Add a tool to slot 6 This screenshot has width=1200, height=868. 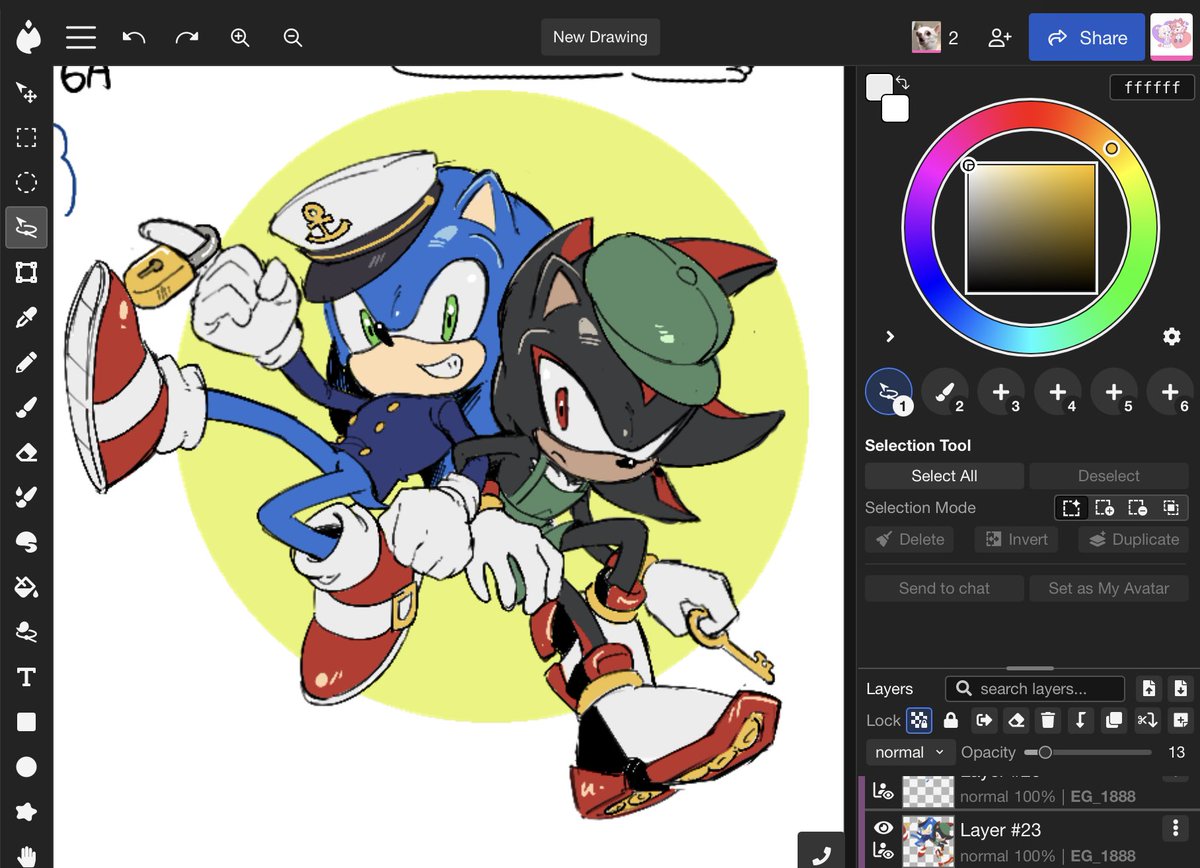[1170, 392]
